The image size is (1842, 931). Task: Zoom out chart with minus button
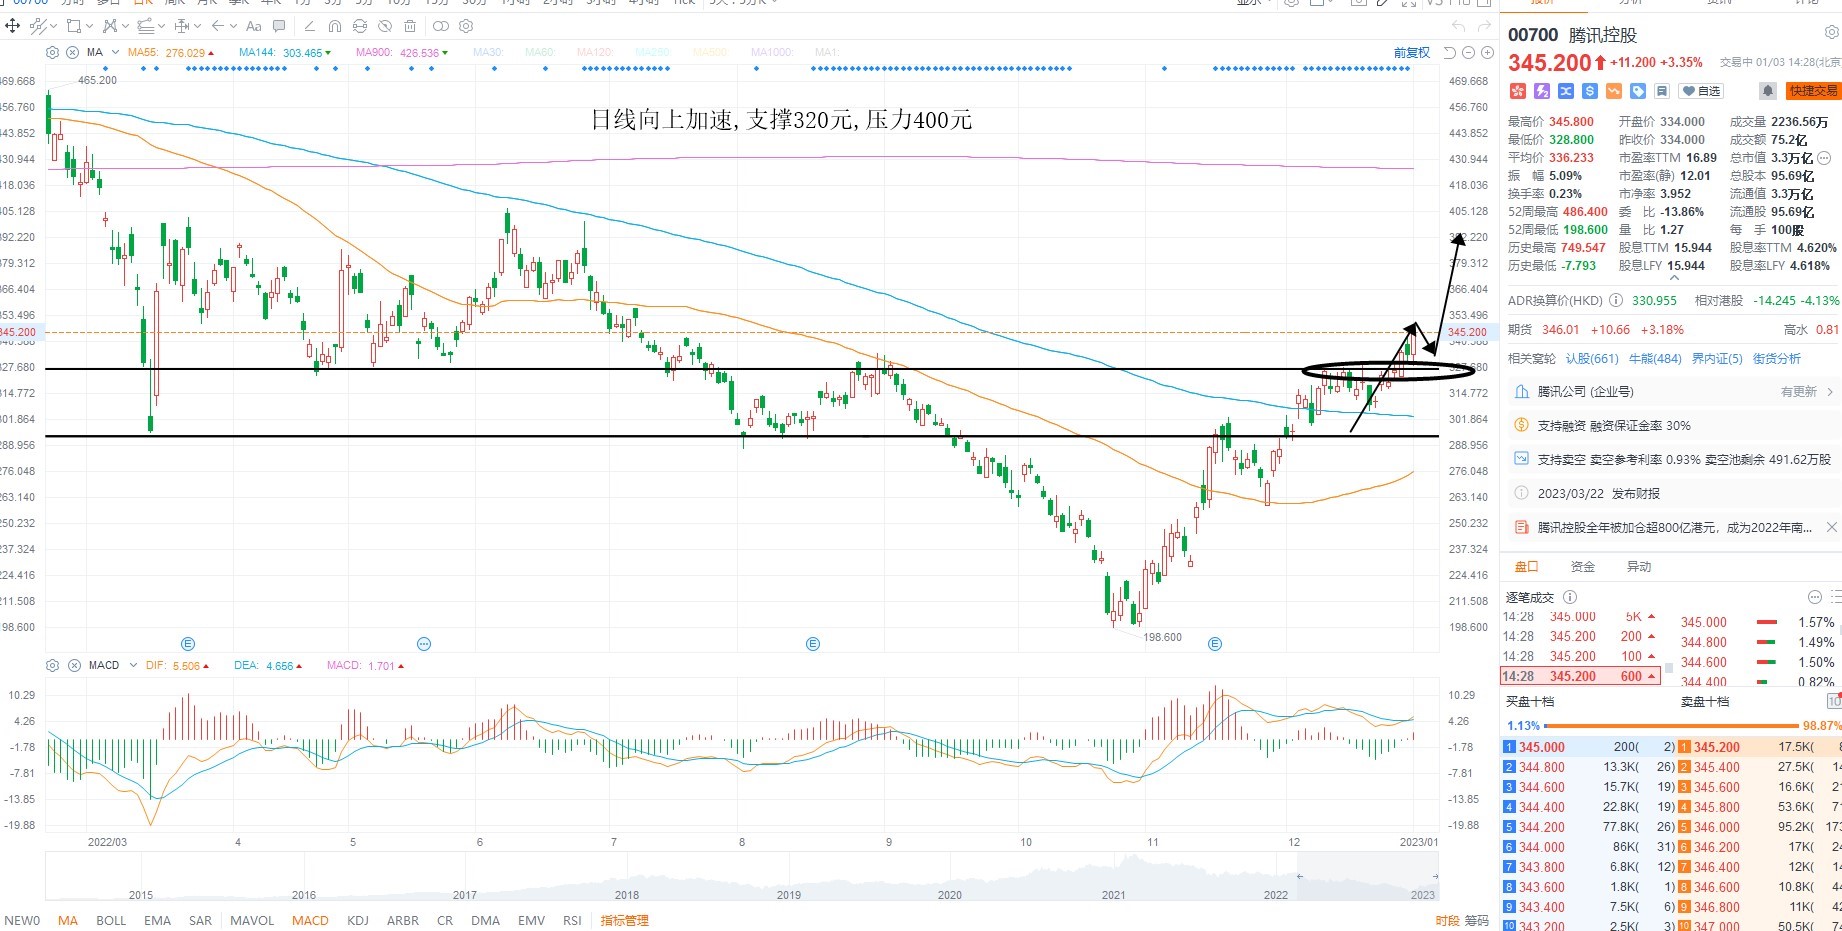(x=1468, y=52)
